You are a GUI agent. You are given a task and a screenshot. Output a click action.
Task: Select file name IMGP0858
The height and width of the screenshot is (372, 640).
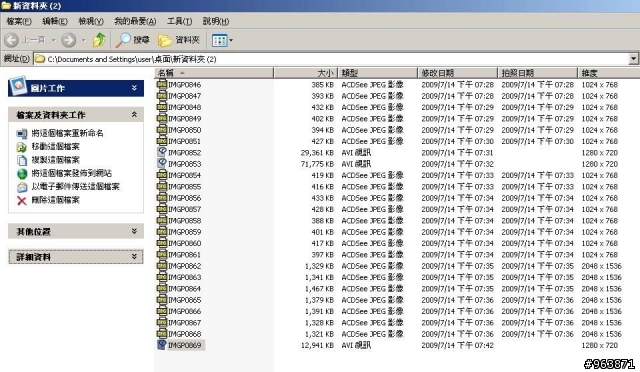coord(184,221)
